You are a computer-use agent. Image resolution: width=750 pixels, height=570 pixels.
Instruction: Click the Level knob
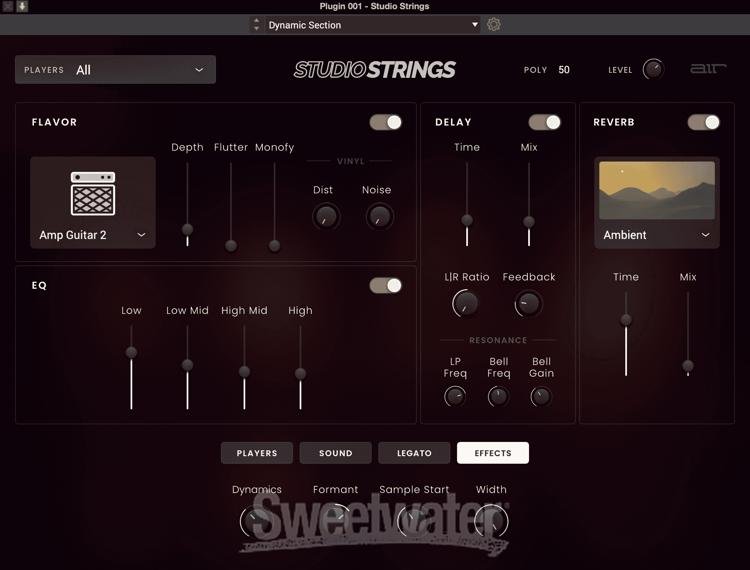click(652, 69)
